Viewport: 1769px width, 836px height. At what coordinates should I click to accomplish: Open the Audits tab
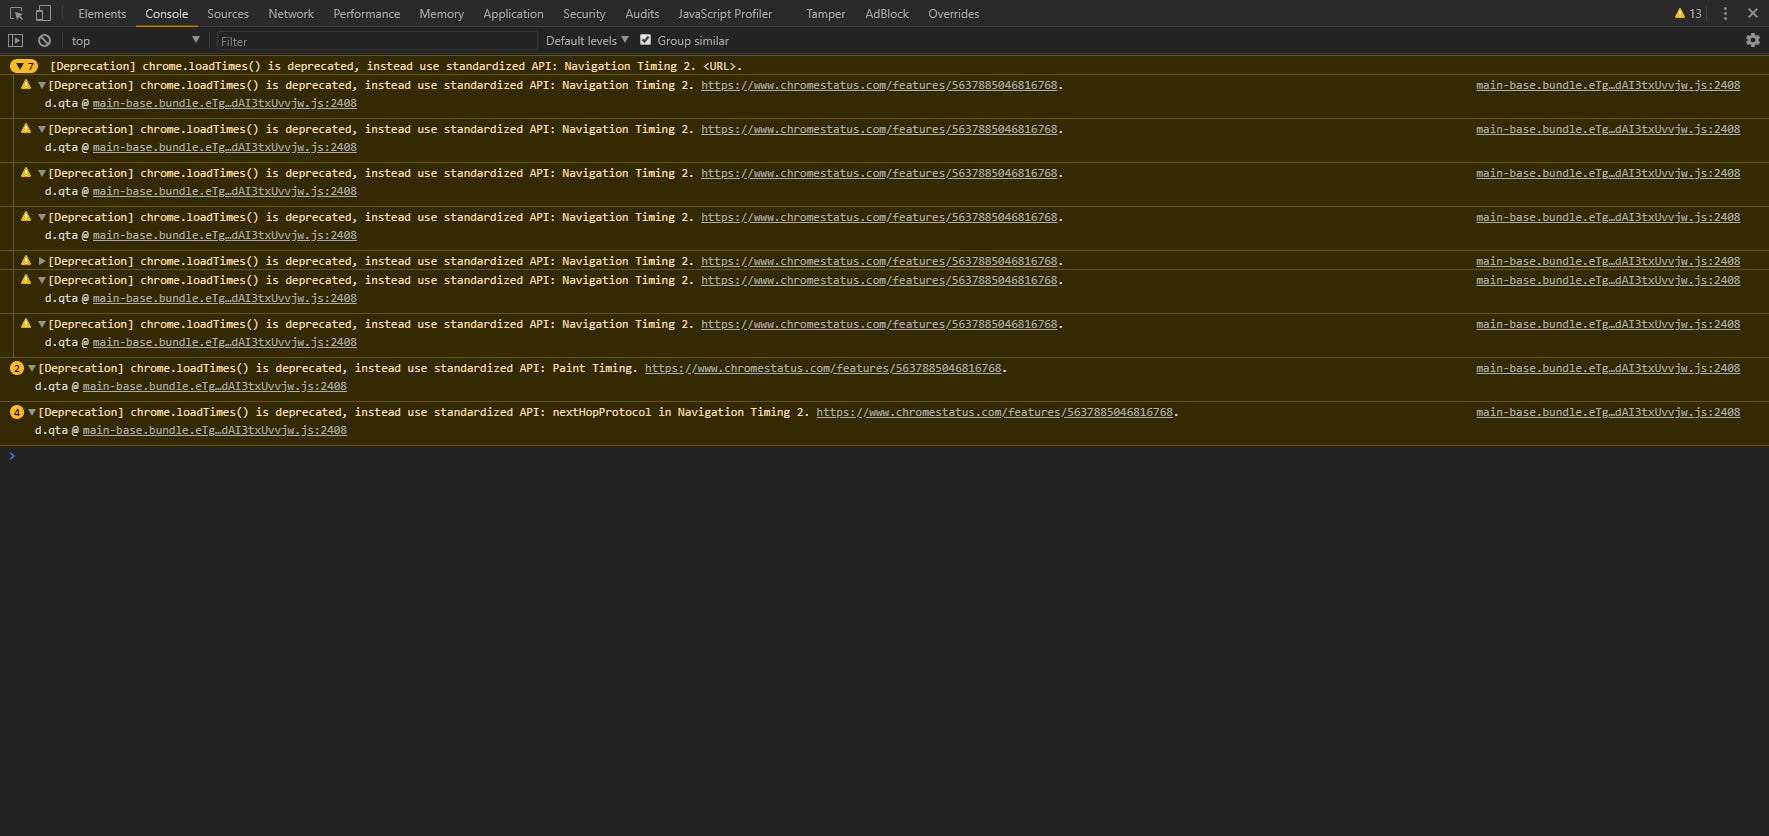coord(642,14)
